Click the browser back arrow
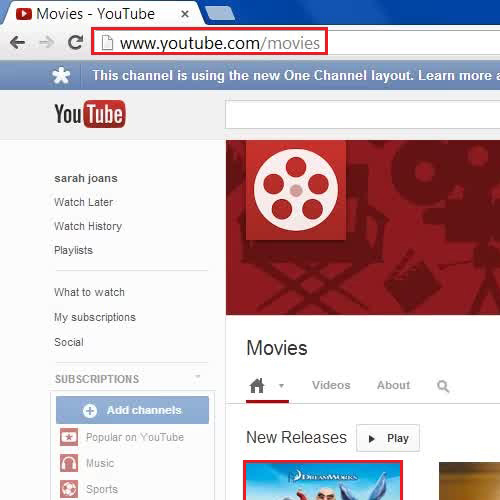Viewport: 500px width, 500px height. click(x=18, y=42)
